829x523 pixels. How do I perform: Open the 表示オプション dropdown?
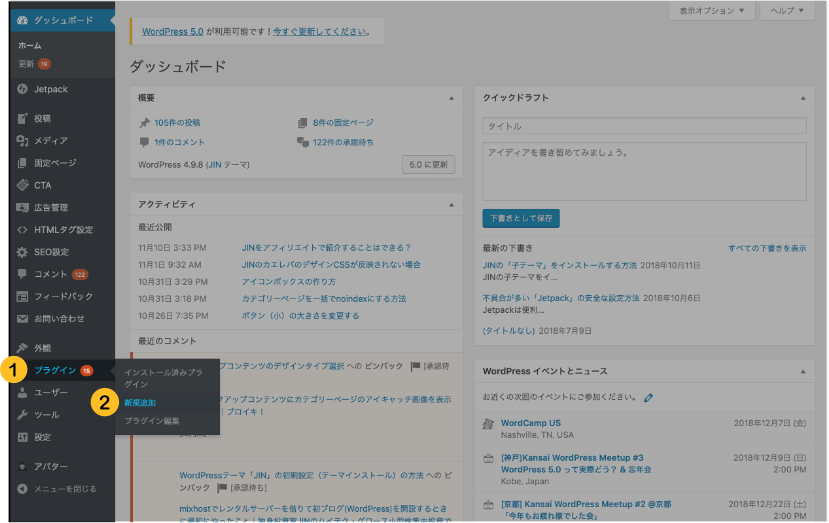coord(711,11)
